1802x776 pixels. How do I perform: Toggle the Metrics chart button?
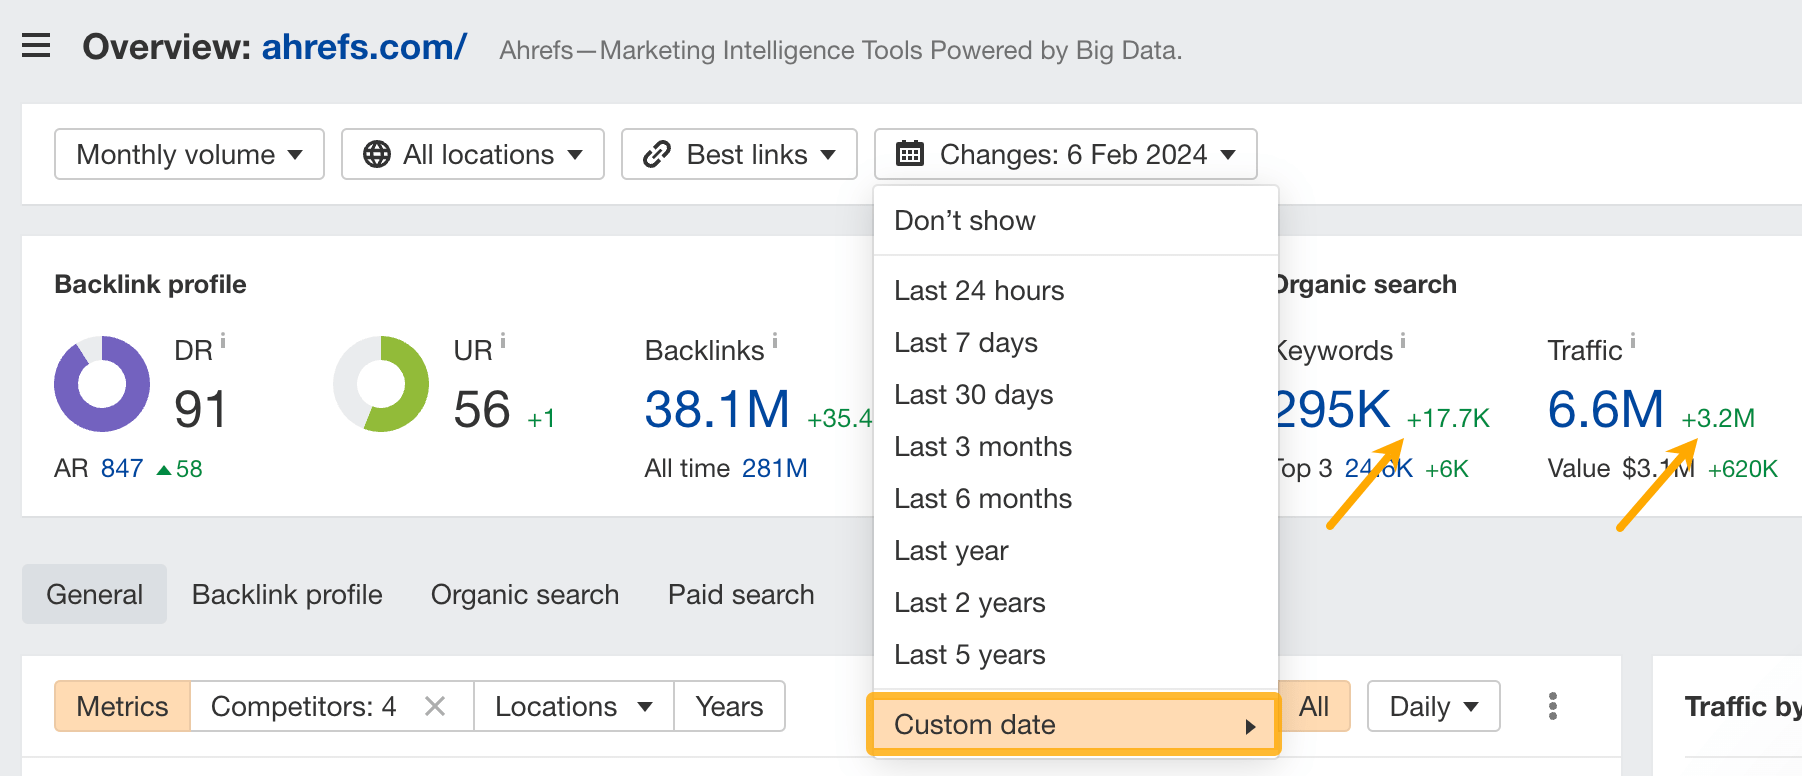[122, 707]
